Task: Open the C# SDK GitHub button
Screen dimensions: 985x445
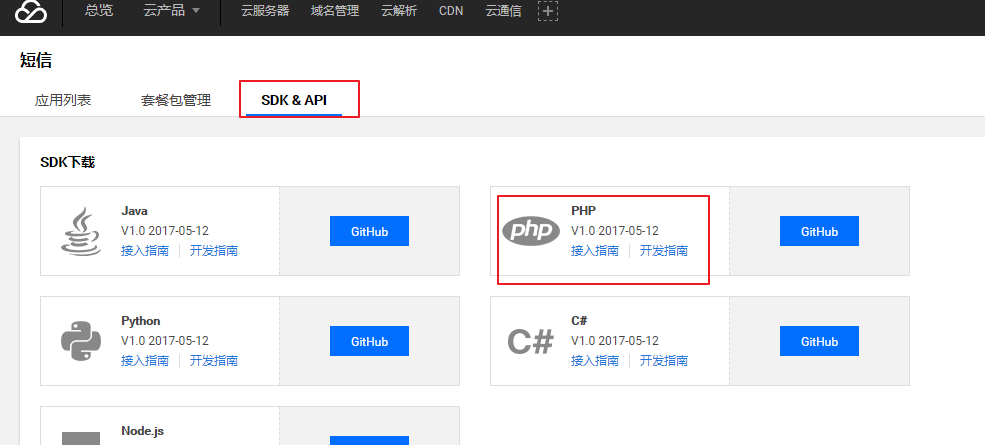Action: [819, 341]
